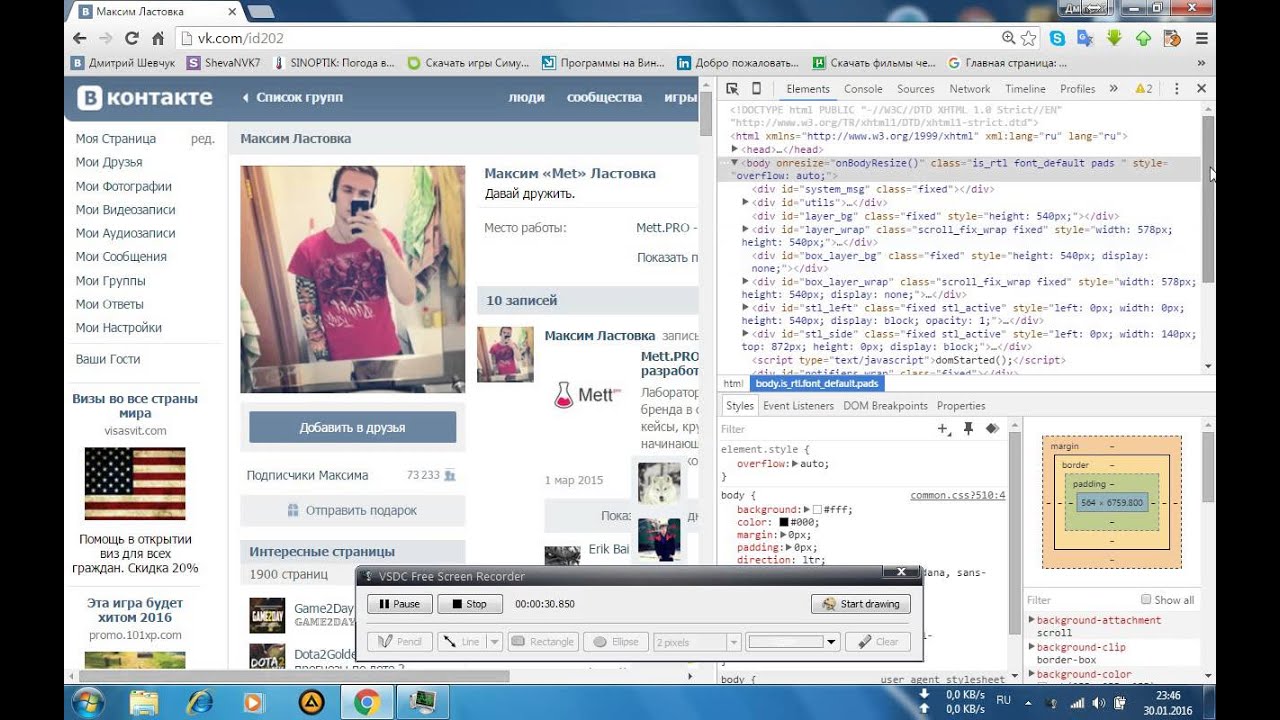This screenshot has width=1280, height=720.
Task: Collapse the body element node
Action: click(735, 162)
